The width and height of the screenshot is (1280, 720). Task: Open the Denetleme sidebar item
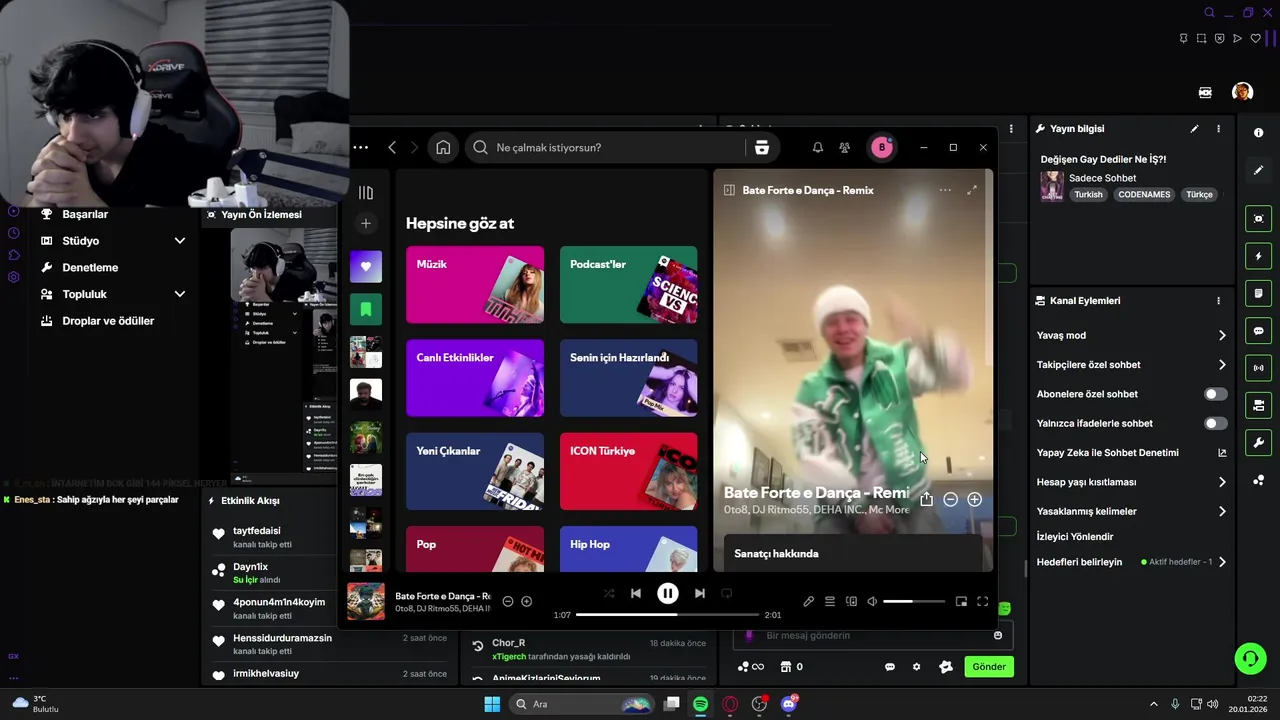click(90, 268)
